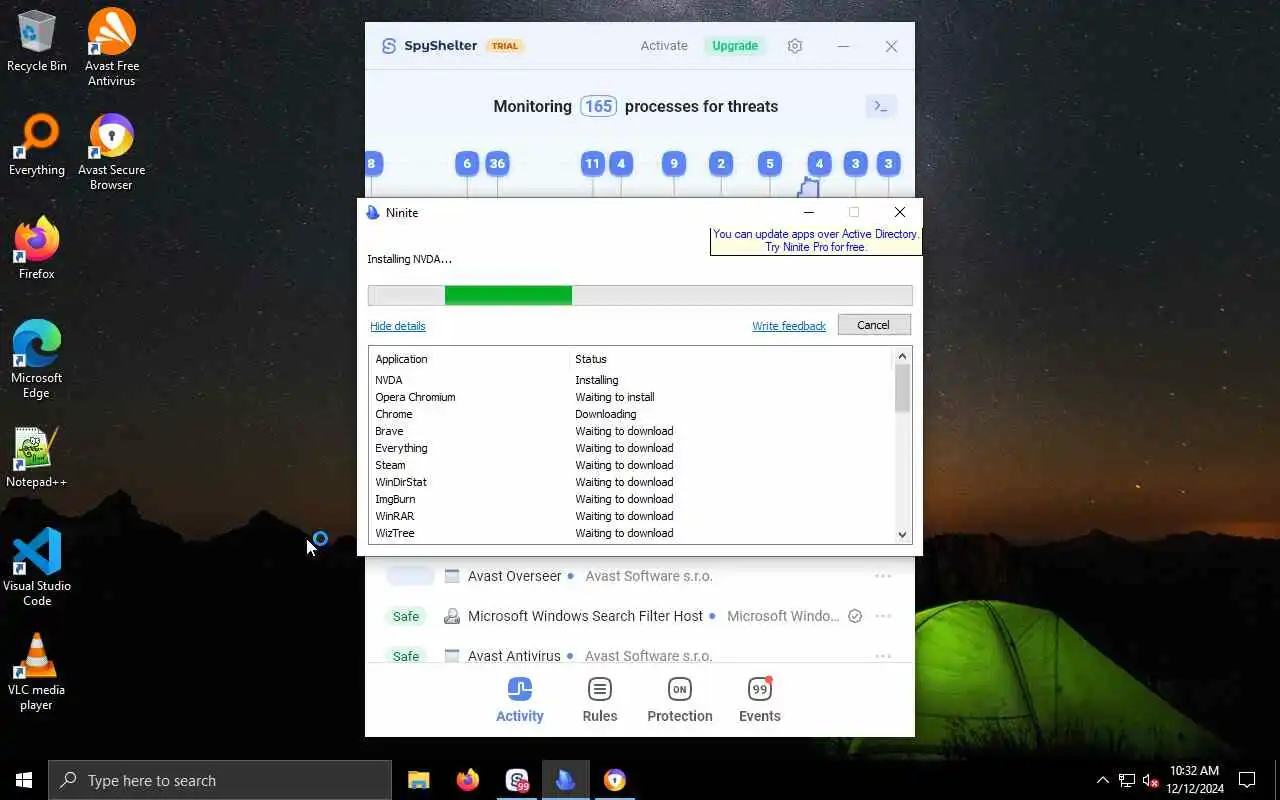Click the Ninite list scroll up arrow

pos(902,356)
